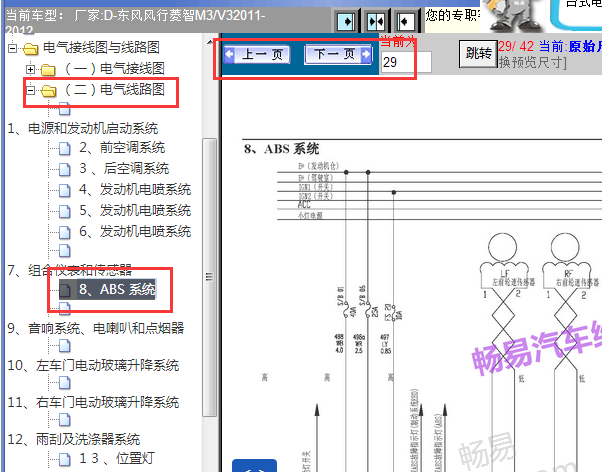
Task: Click the 当前:原始 size link
Action: (571, 46)
